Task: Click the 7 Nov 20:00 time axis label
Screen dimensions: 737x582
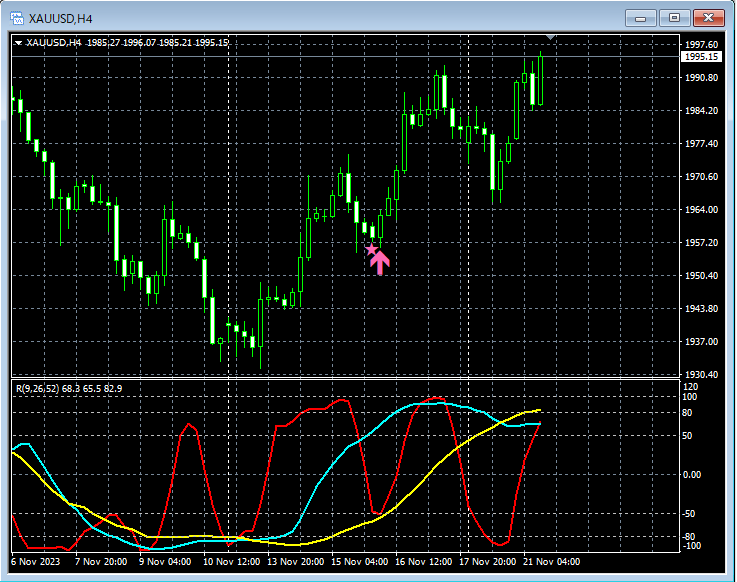Action: click(x=101, y=562)
